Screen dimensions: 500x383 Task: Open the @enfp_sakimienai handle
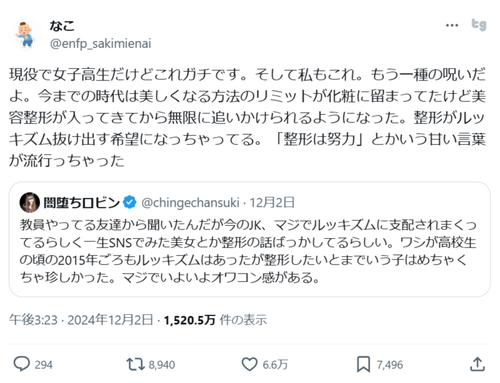click(100, 44)
